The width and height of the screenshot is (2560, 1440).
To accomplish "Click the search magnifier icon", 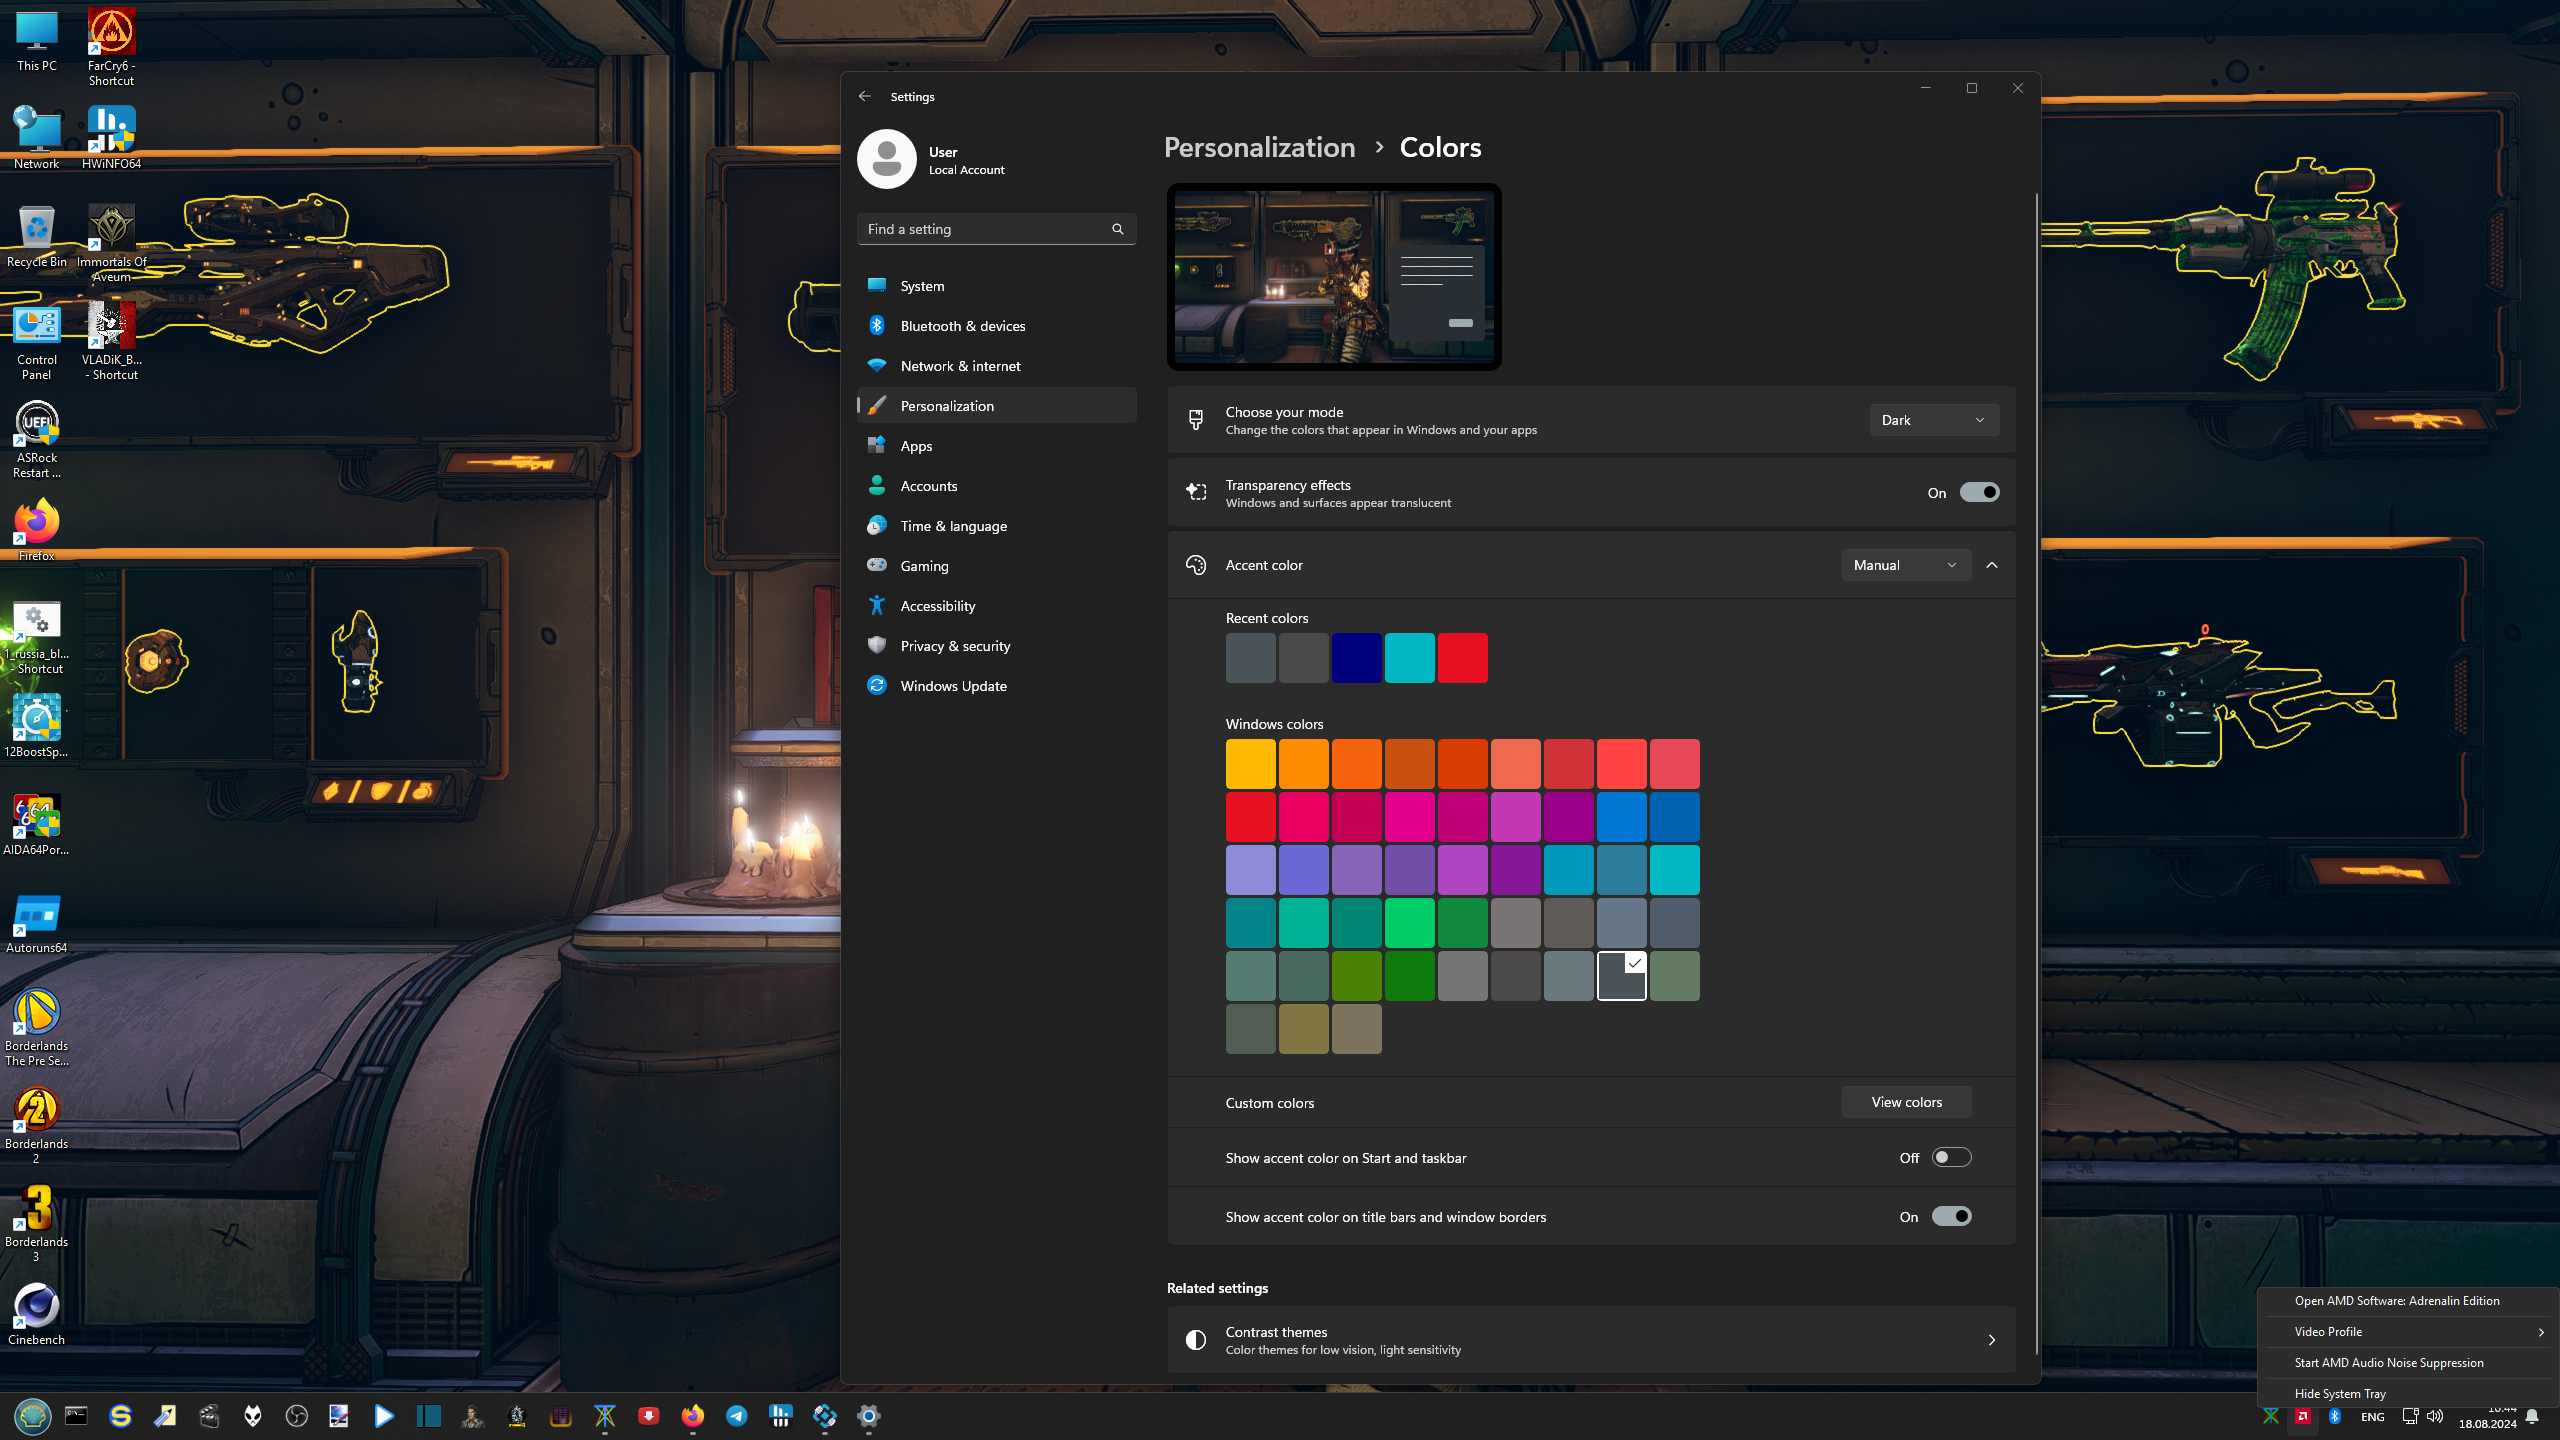I will pos(1118,229).
